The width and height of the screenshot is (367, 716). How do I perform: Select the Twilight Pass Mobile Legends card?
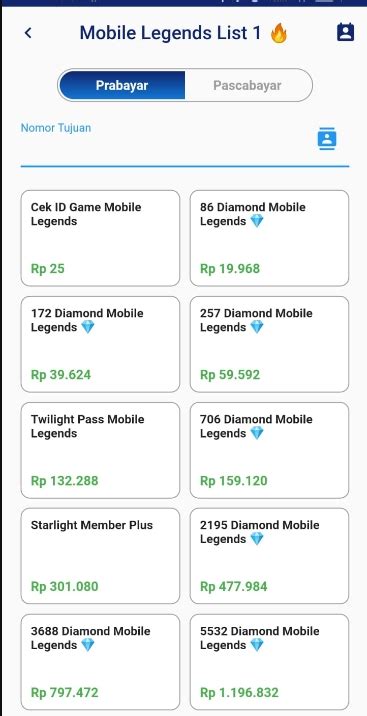pos(100,450)
